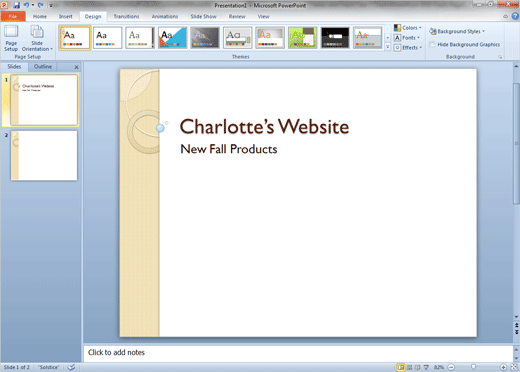Apply the sixth theme with gray bar

click(x=238, y=38)
